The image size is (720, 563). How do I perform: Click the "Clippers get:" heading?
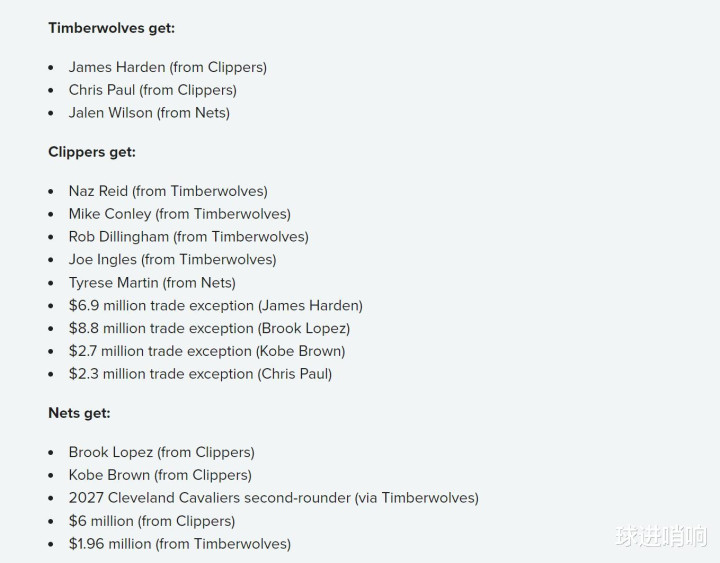tap(92, 152)
